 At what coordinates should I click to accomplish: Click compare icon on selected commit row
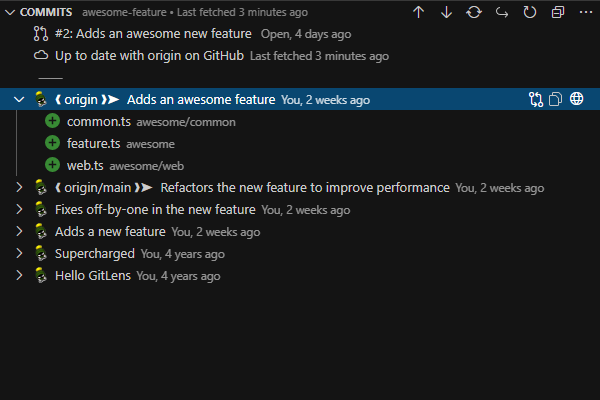pyautogui.click(x=536, y=99)
